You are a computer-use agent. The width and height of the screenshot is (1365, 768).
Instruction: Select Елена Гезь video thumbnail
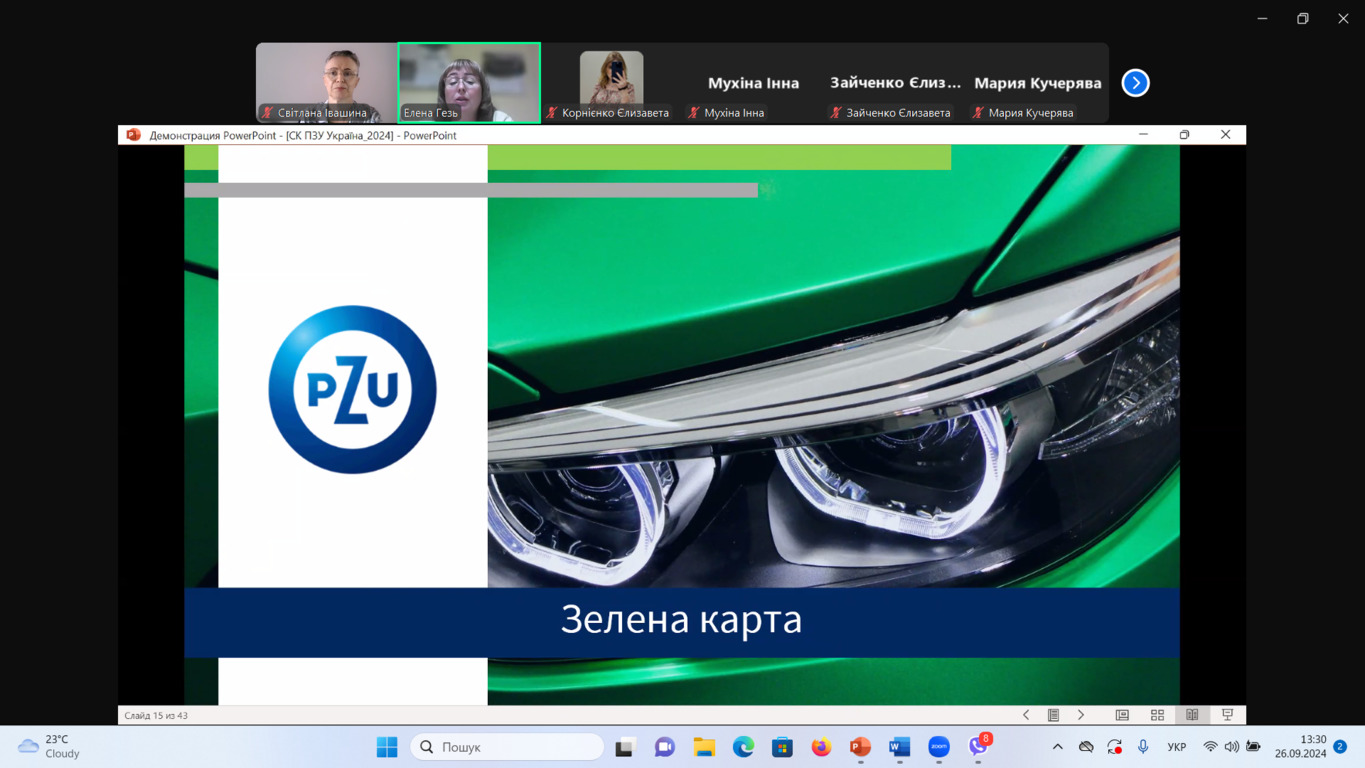point(469,83)
